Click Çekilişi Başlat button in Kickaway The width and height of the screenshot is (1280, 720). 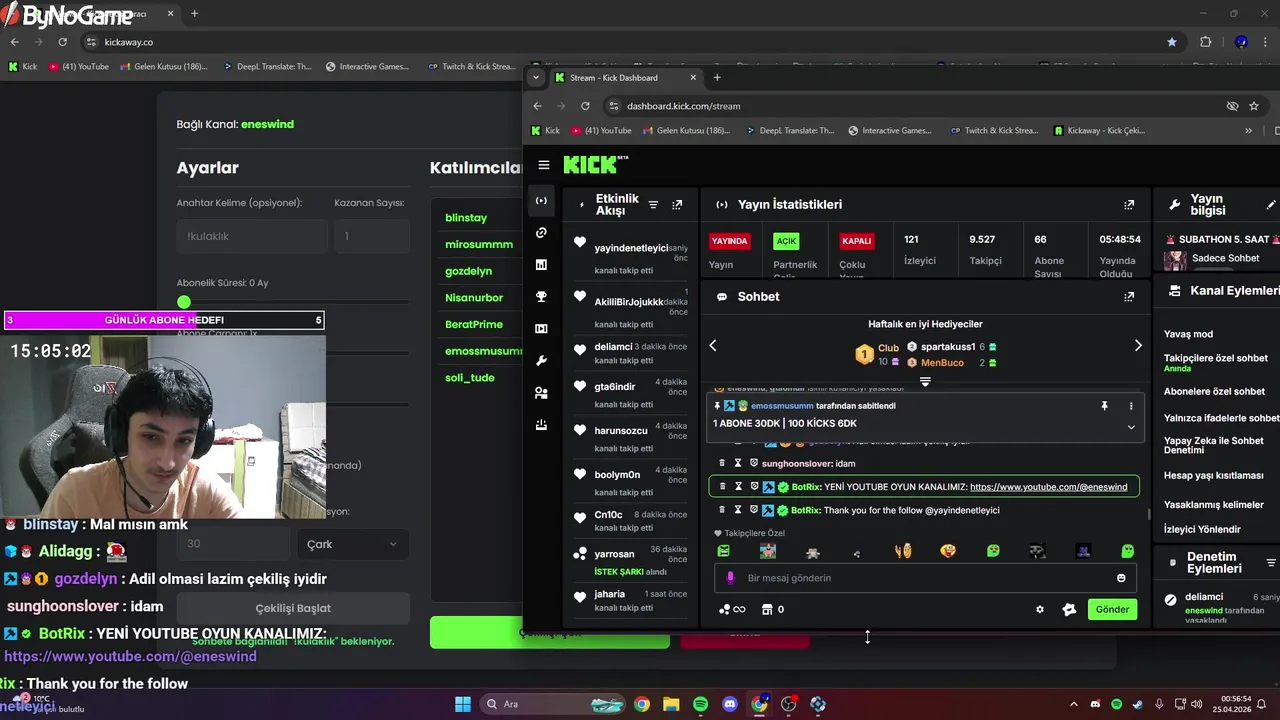(293, 608)
